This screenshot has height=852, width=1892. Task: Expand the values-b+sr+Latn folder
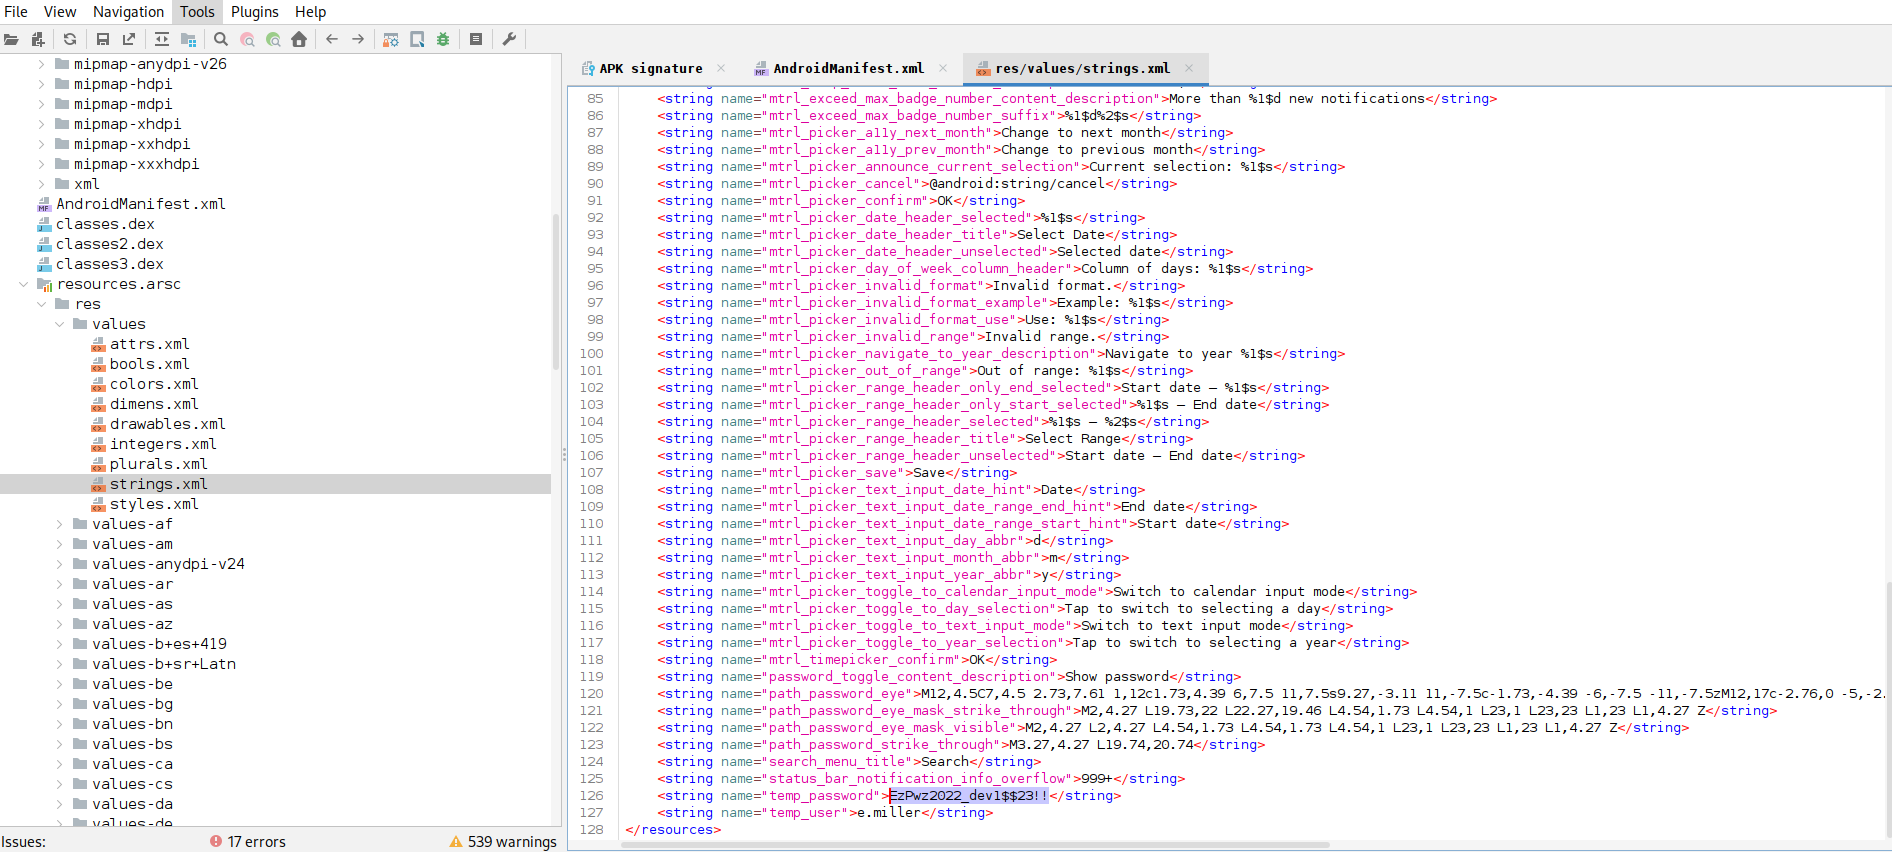click(59, 664)
